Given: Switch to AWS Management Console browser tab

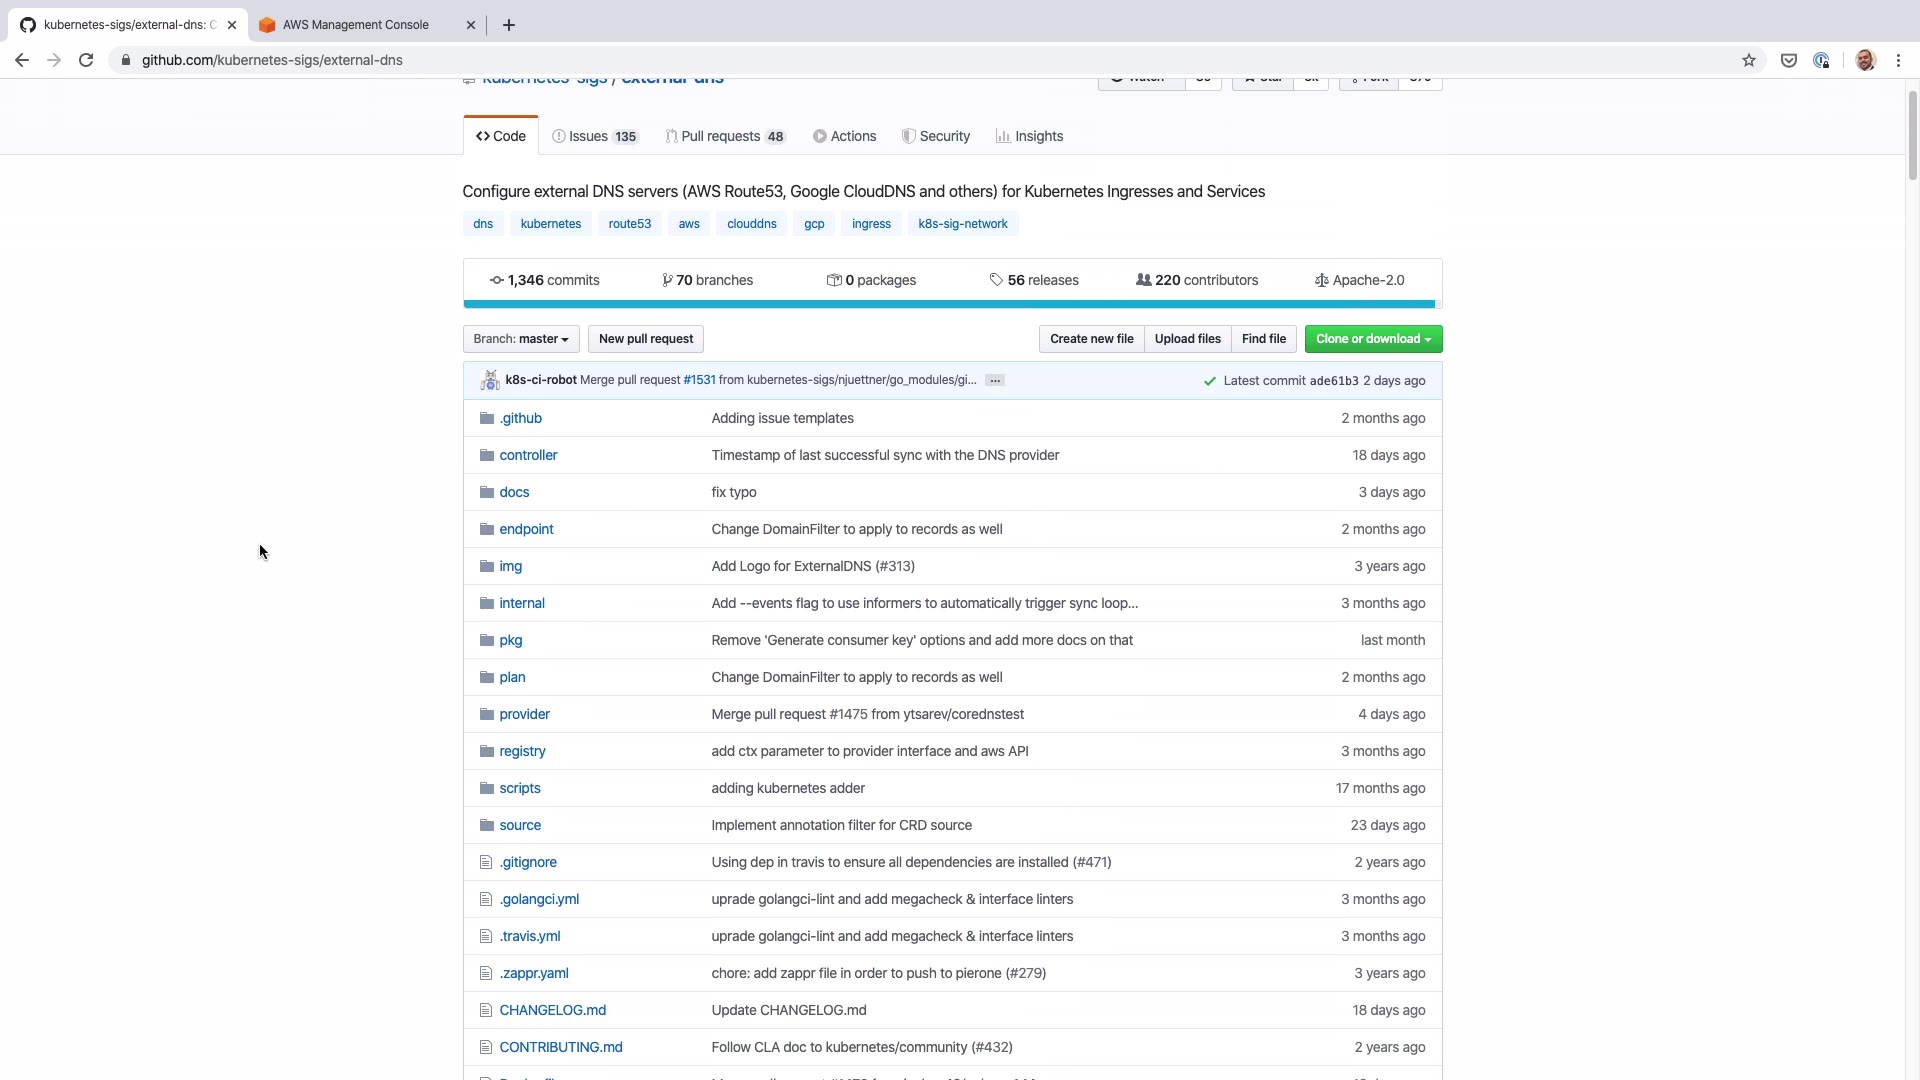Looking at the screenshot, I should click(355, 25).
